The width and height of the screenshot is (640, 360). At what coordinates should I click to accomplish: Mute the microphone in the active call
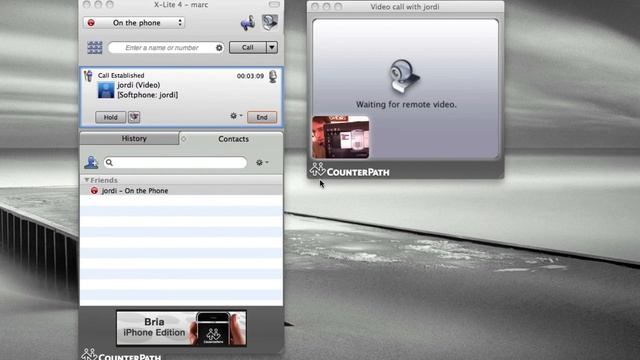click(x=273, y=76)
